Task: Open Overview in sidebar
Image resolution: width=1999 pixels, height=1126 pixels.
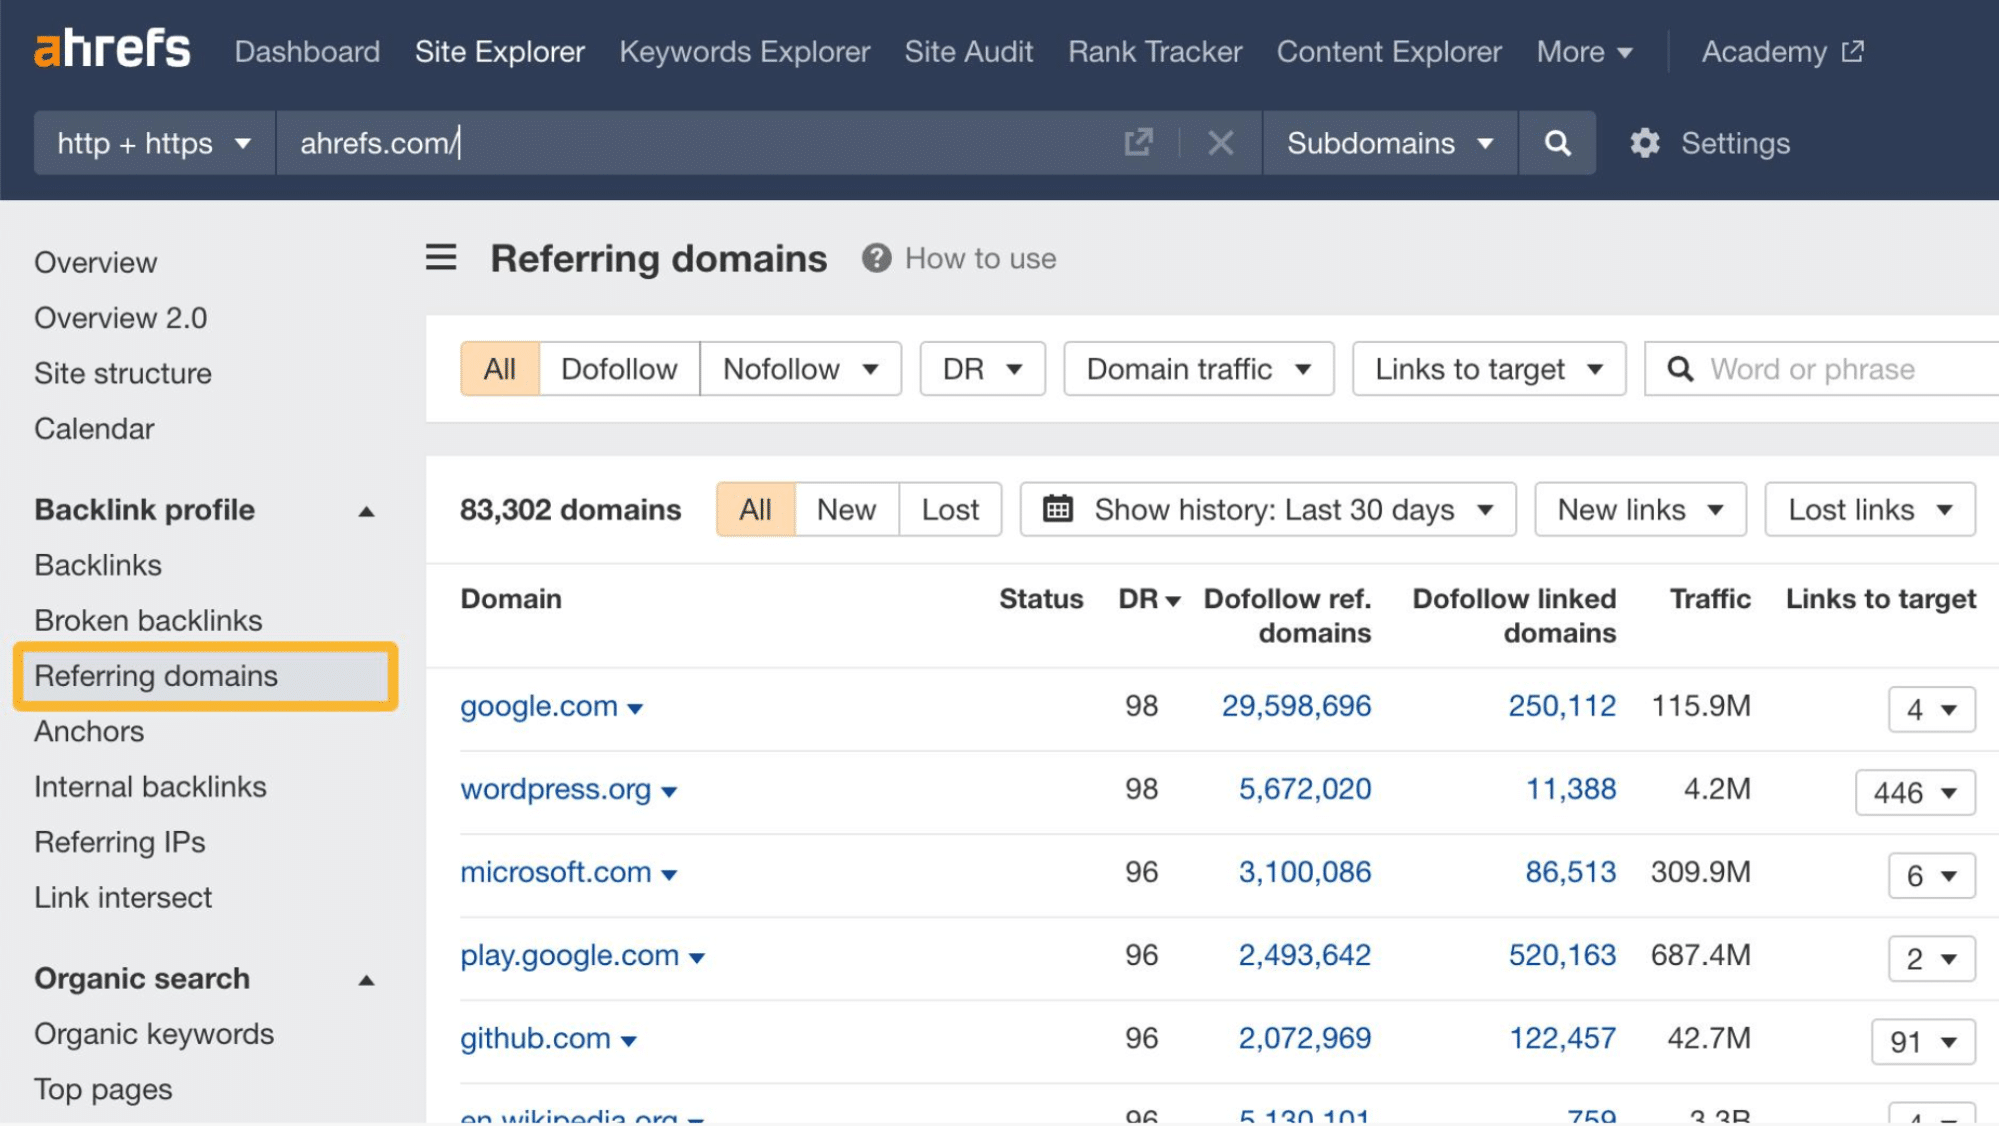Action: (96, 262)
